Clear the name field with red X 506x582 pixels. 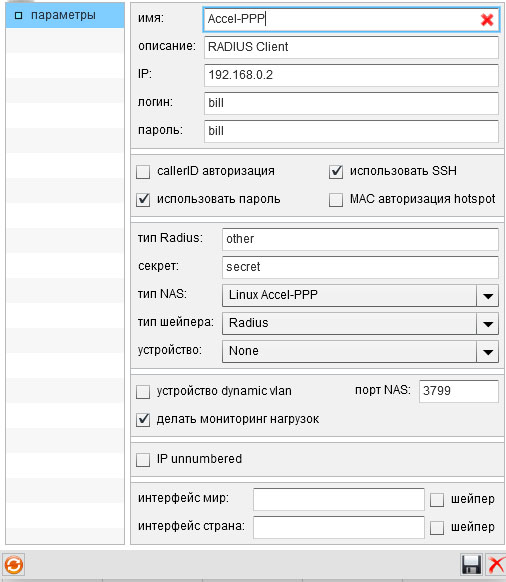point(487,19)
